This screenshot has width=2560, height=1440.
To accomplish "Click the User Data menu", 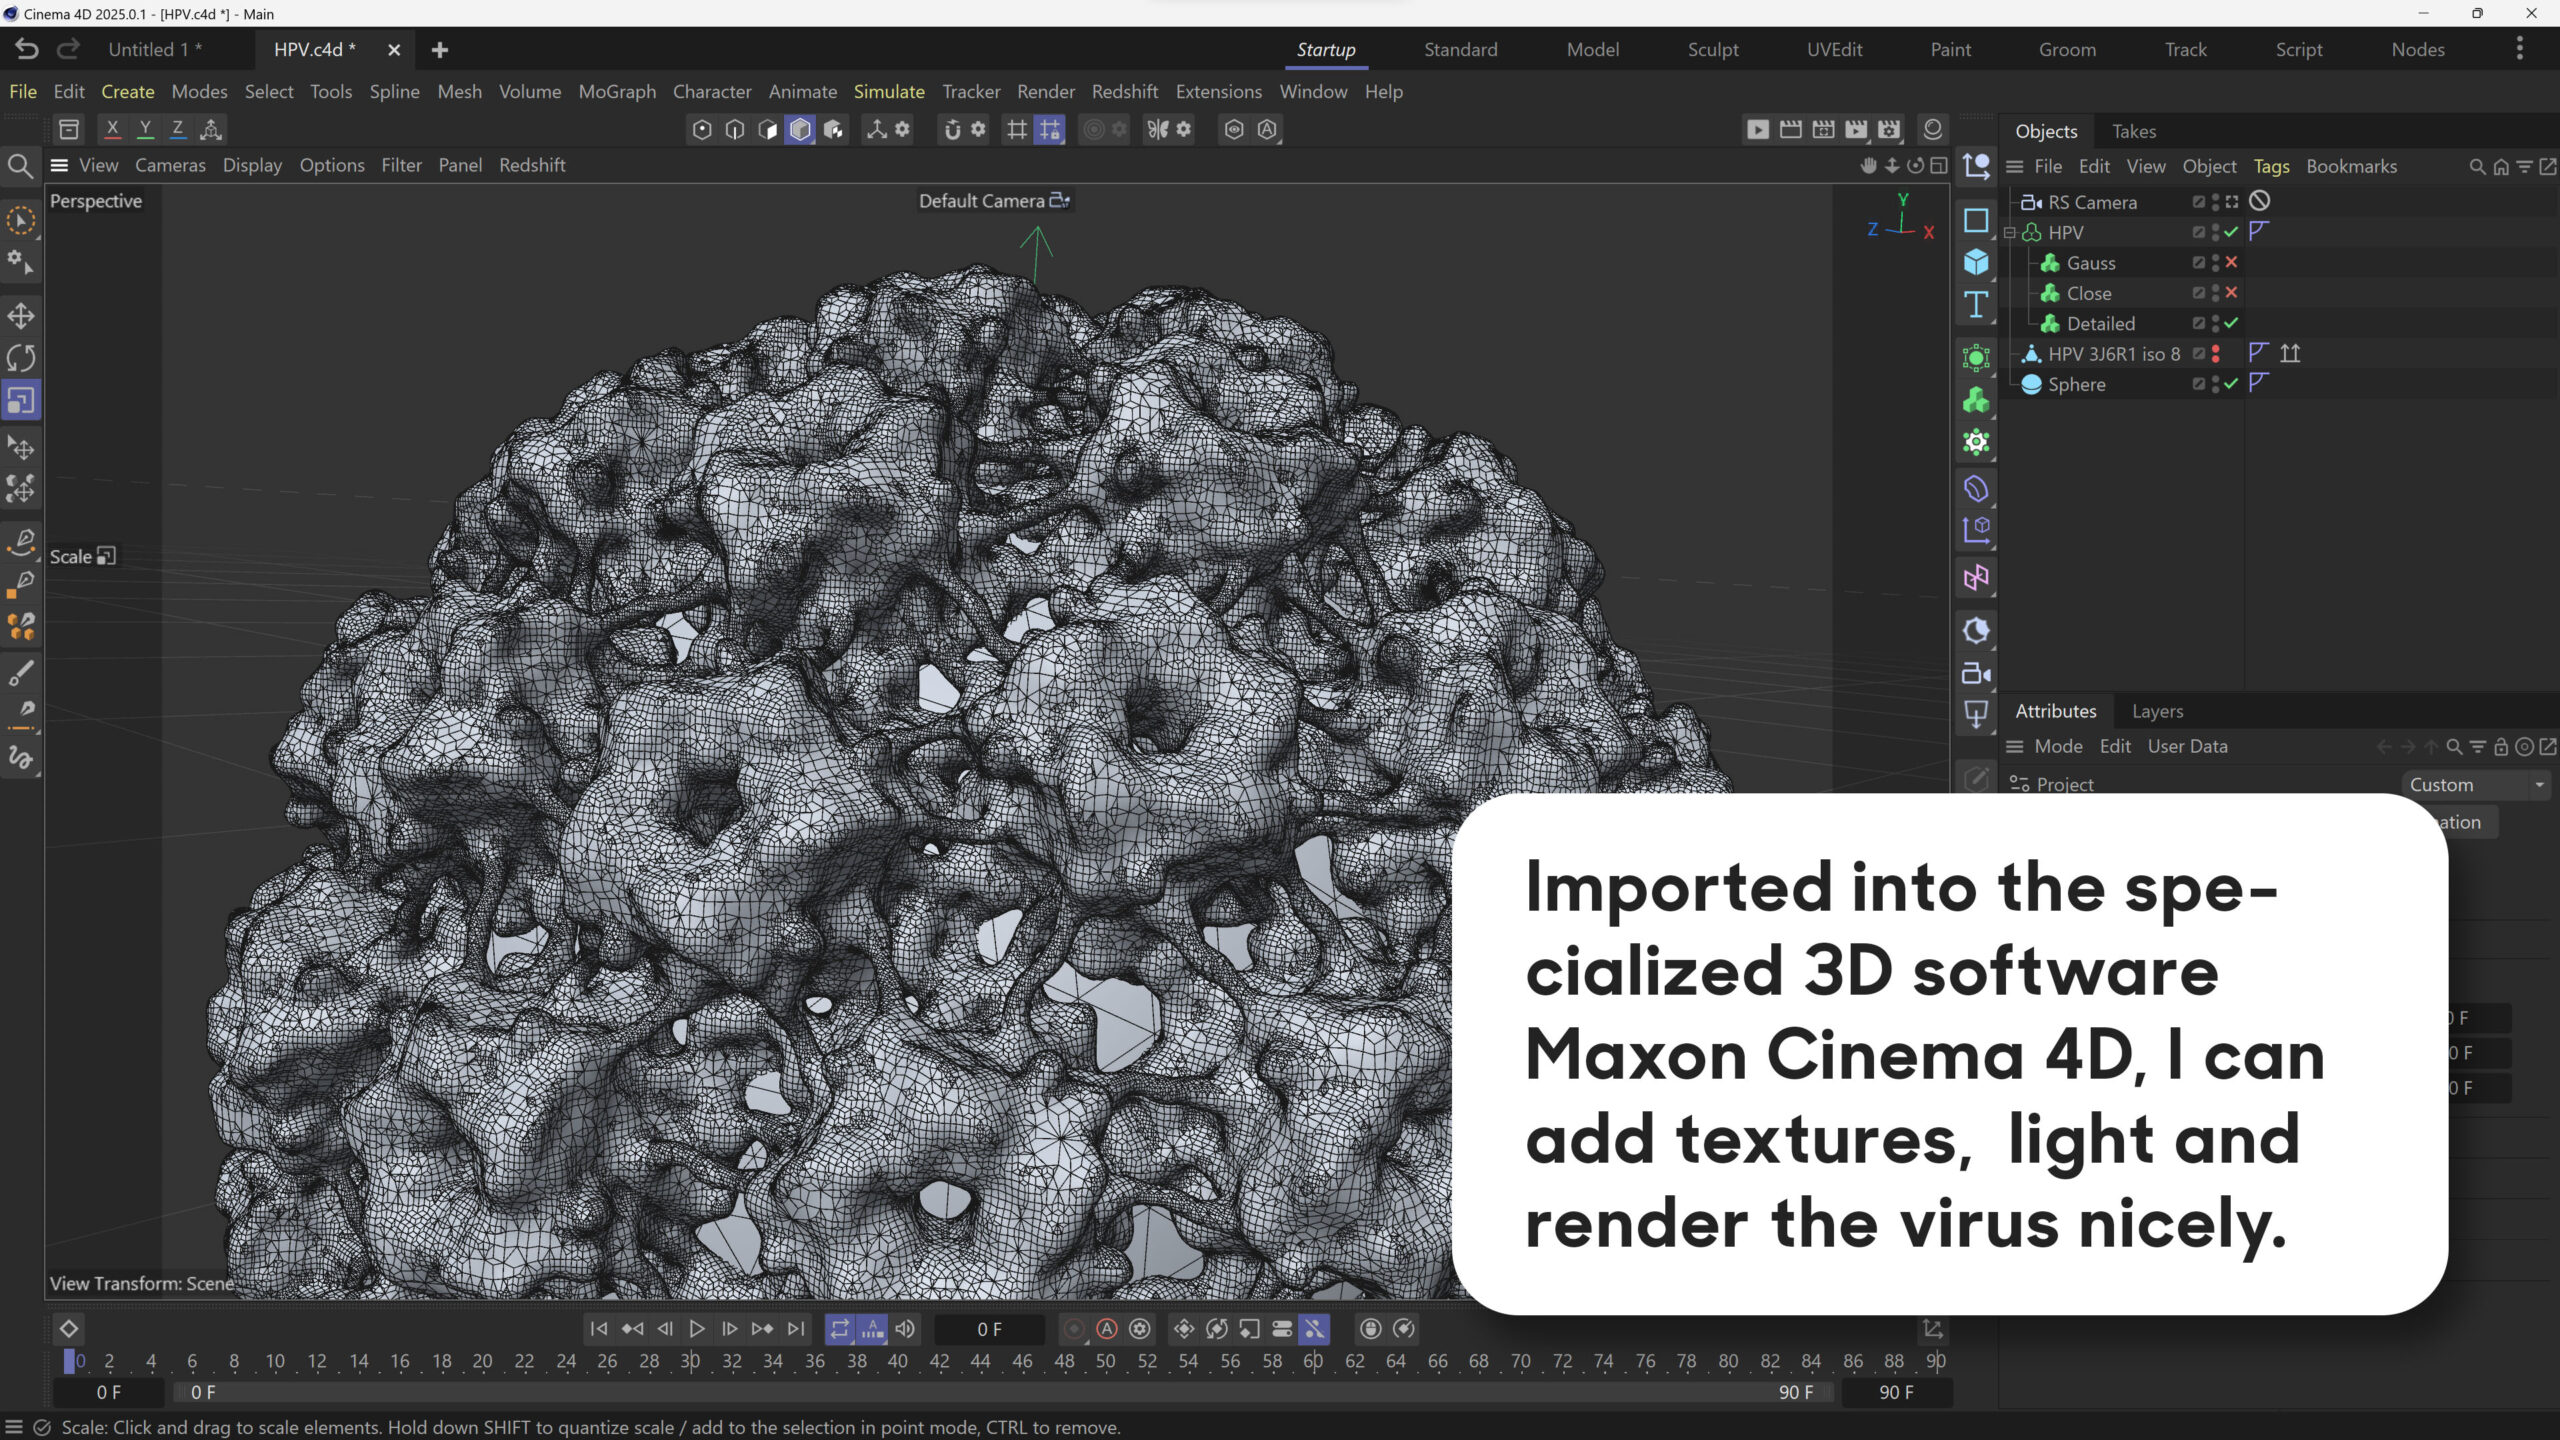I will [x=2187, y=747].
